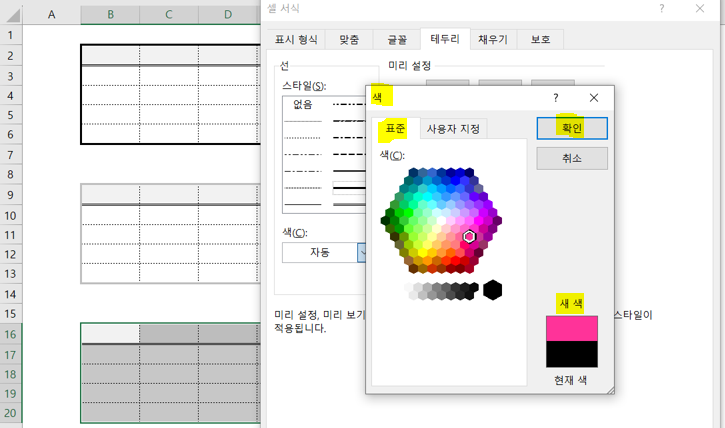Select column A header
Screen dimensions: 725x428
tap(51, 15)
